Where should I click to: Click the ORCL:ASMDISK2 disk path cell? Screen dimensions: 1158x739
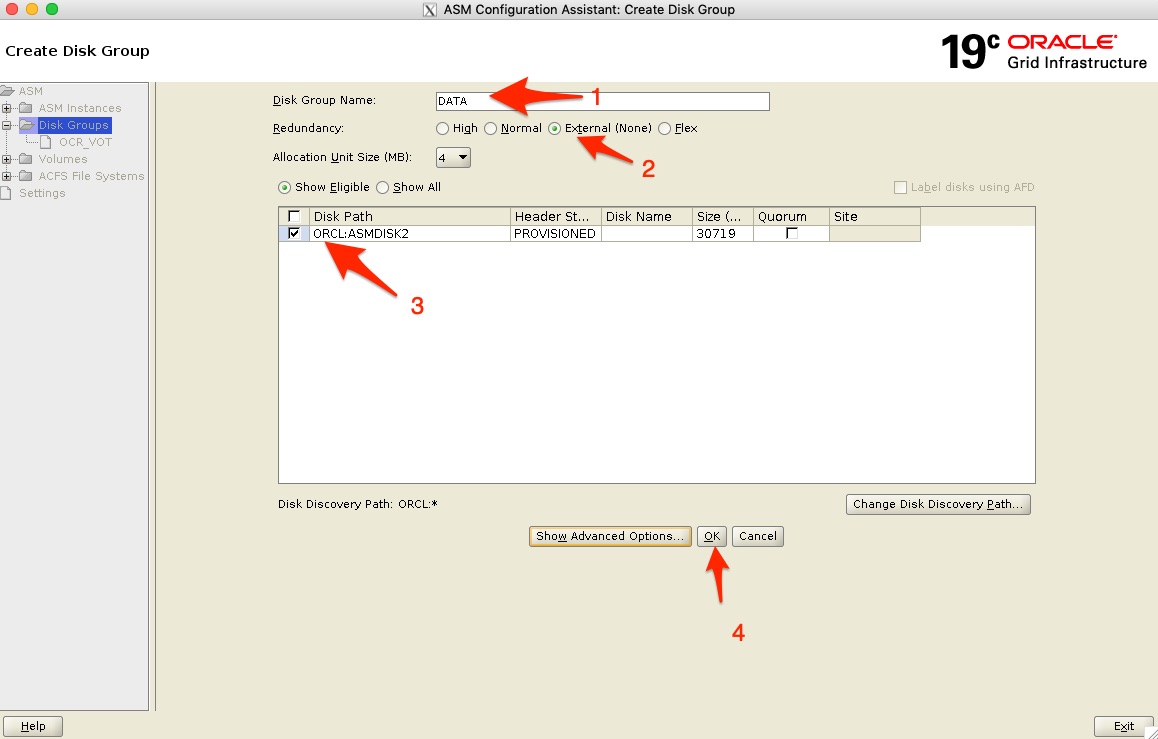tap(410, 233)
